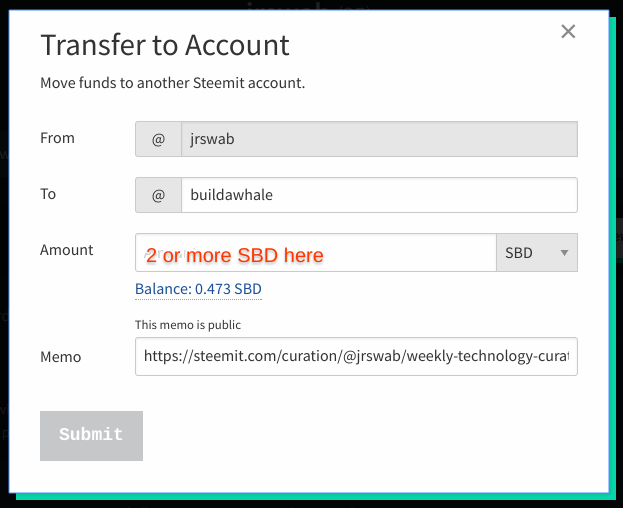
Task: Close the Transfer to Account dialog
Action: 568,32
